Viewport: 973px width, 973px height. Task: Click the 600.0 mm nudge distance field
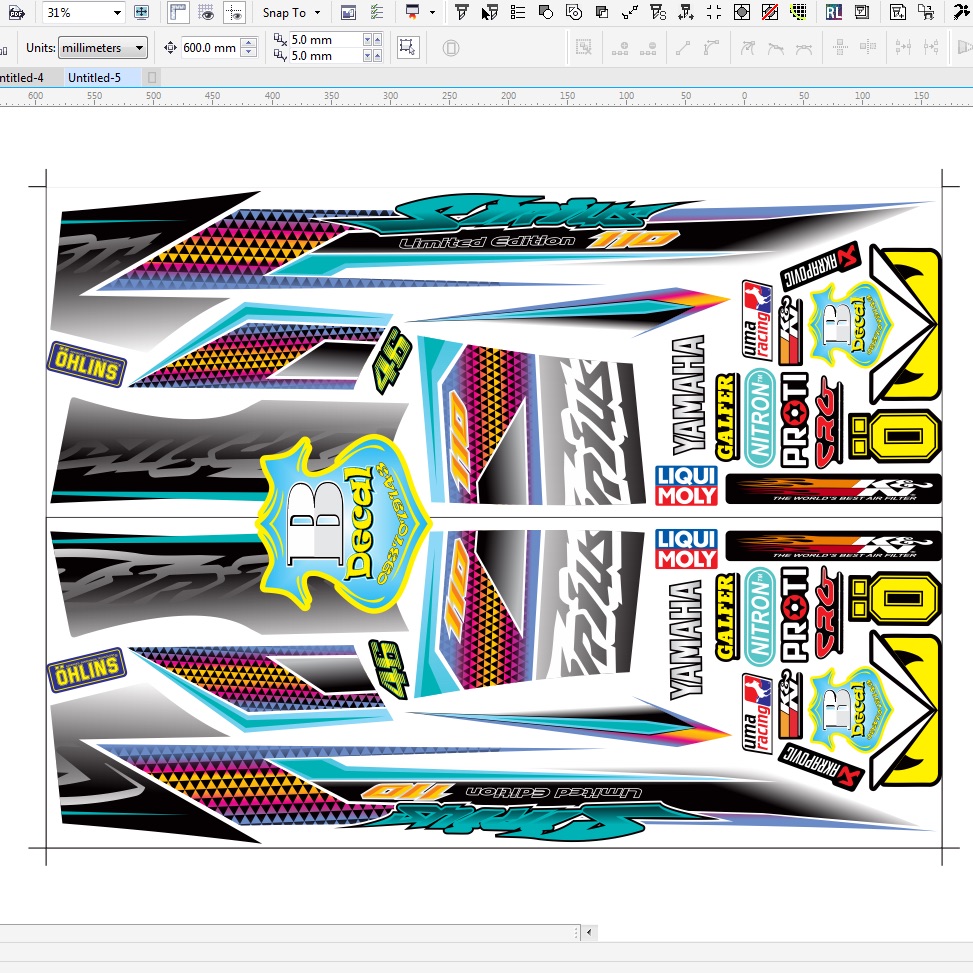click(210, 48)
